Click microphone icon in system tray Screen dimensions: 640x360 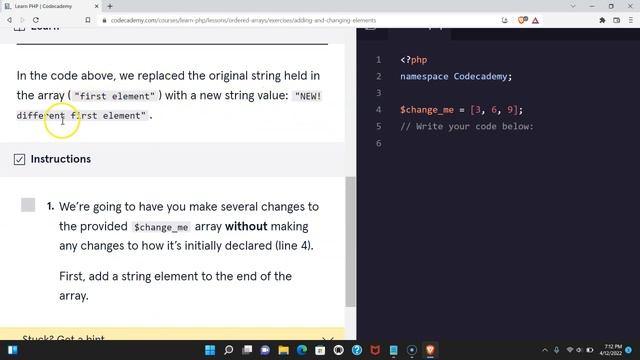point(556,350)
